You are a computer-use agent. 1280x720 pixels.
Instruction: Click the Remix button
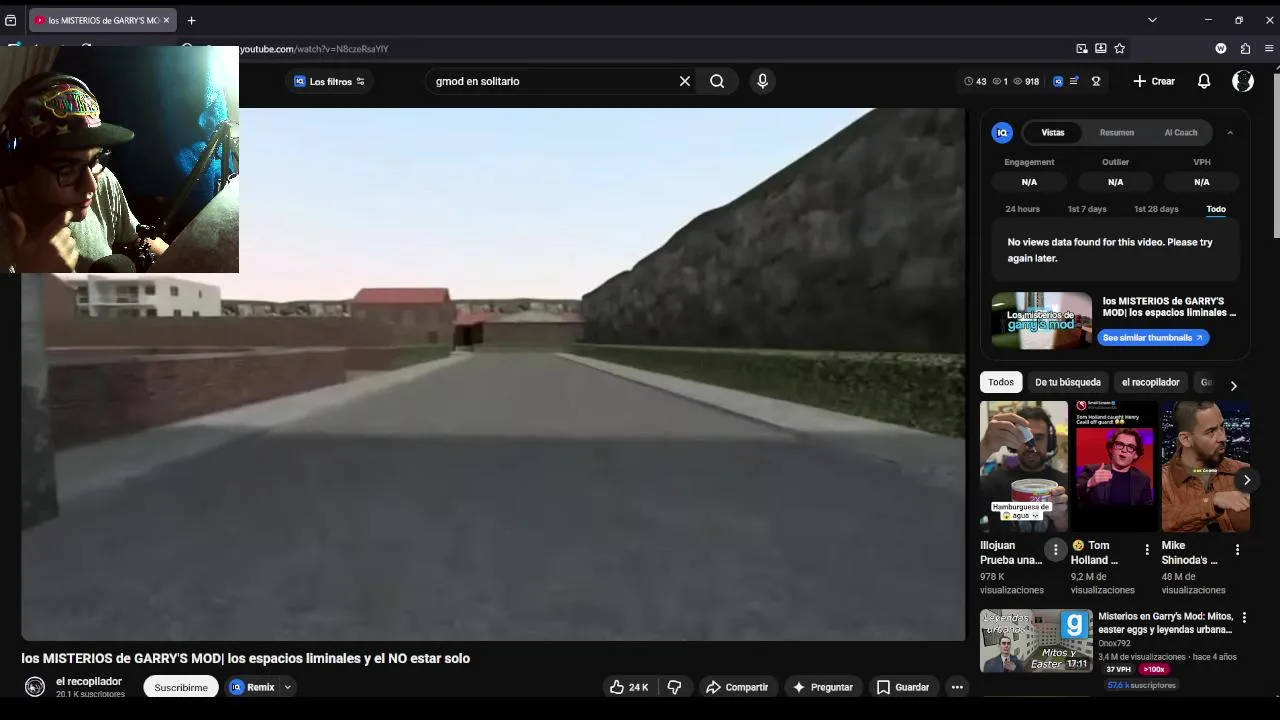click(x=252, y=687)
